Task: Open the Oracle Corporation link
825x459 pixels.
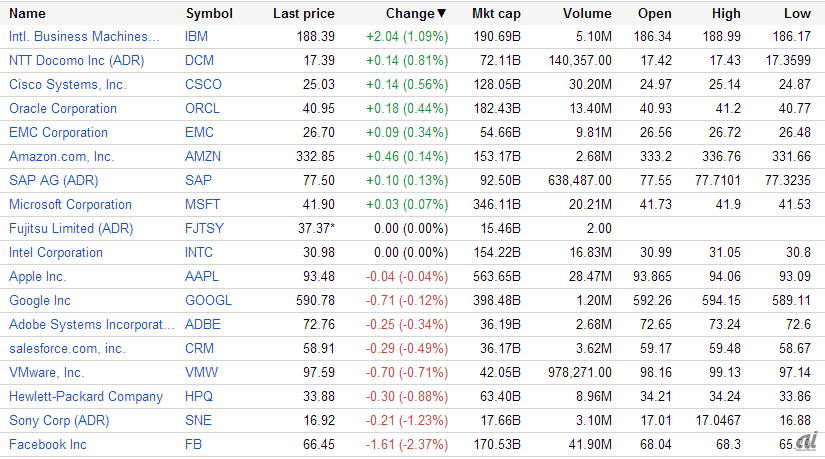Action: (x=63, y=109)
